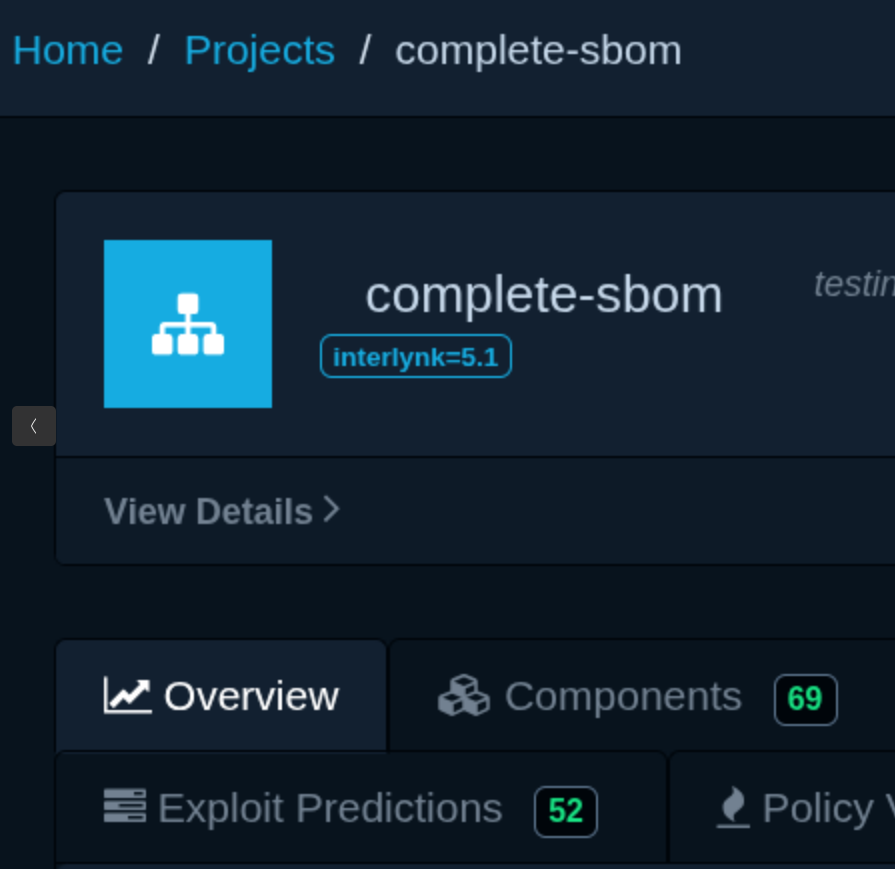Click complete-sbom breadcrumb text
The image size is (895, 869).
538,50
